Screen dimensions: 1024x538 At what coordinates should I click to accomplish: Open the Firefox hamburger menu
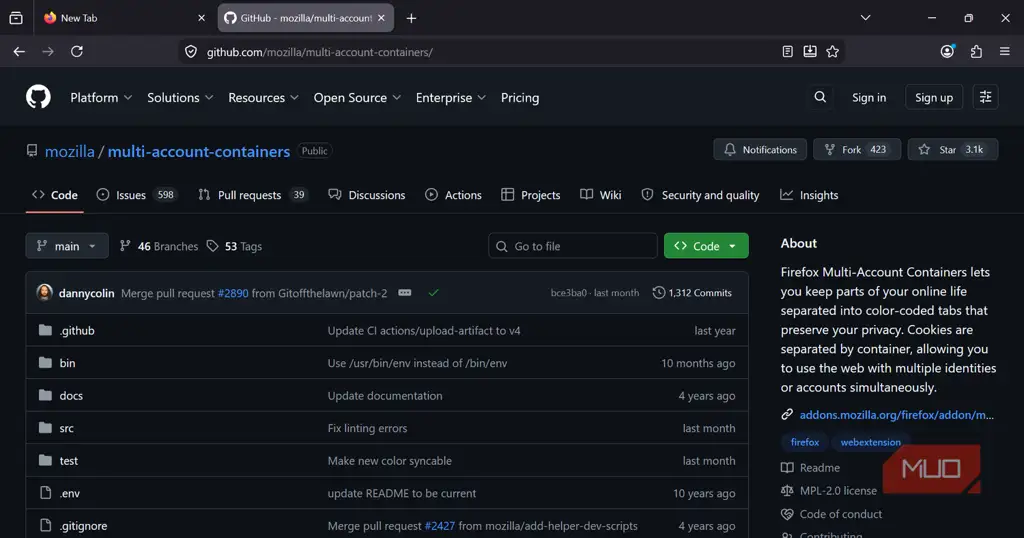[x=1004, y=52]
